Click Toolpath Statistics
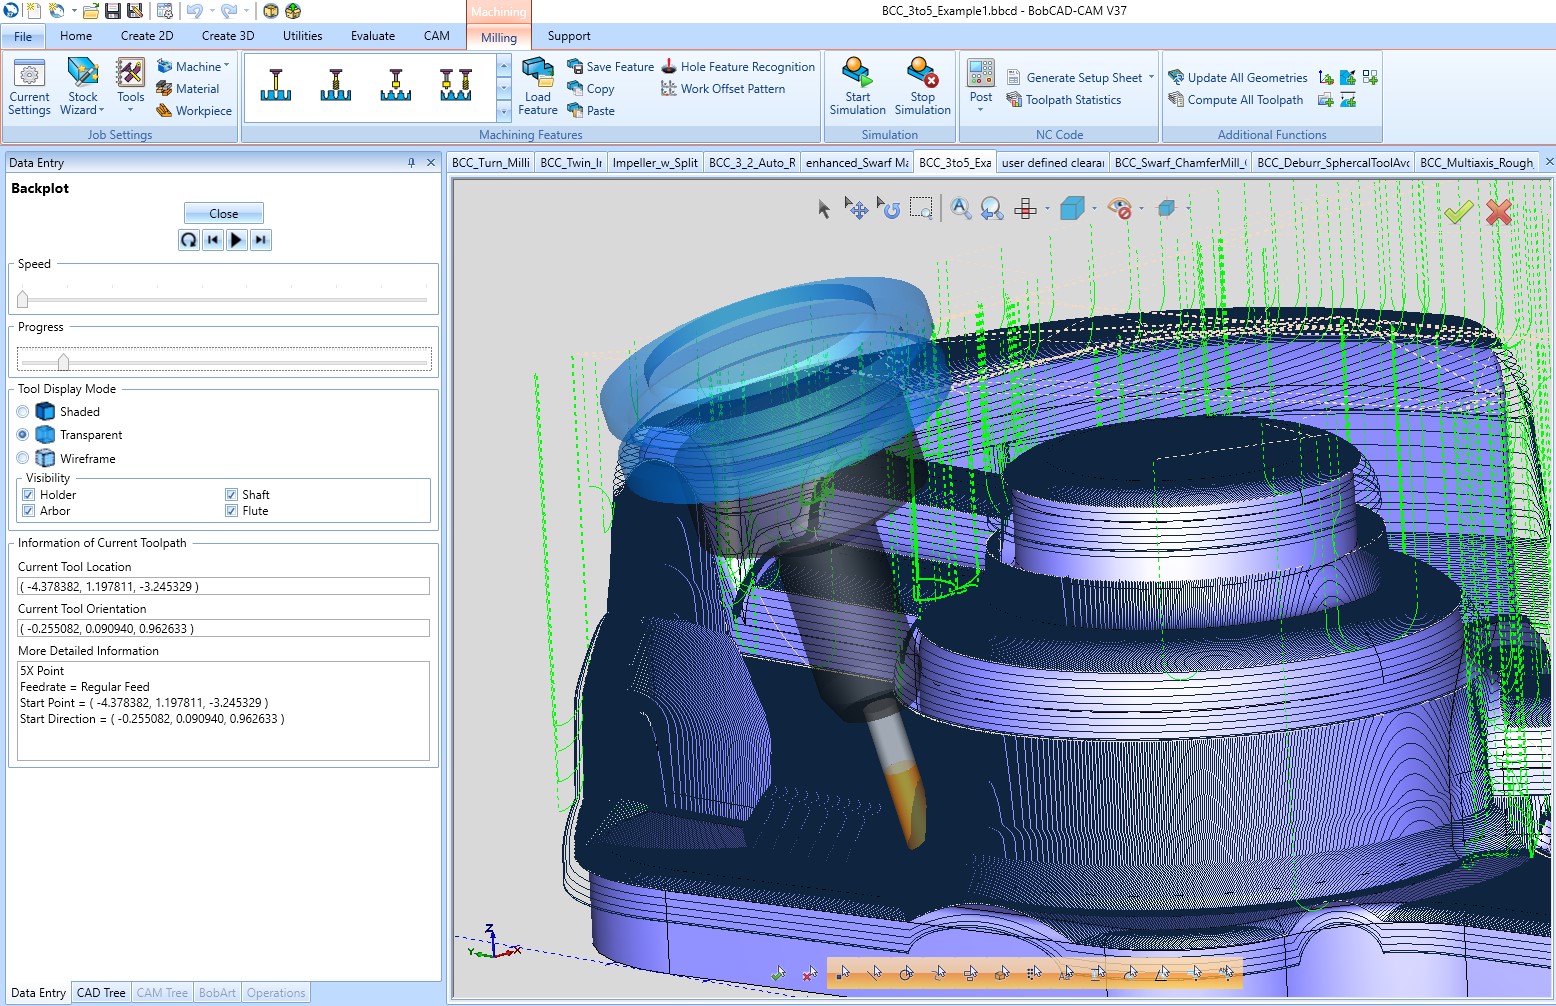The height and width of the screenshot is (1006, 1556). point(1063,99)
